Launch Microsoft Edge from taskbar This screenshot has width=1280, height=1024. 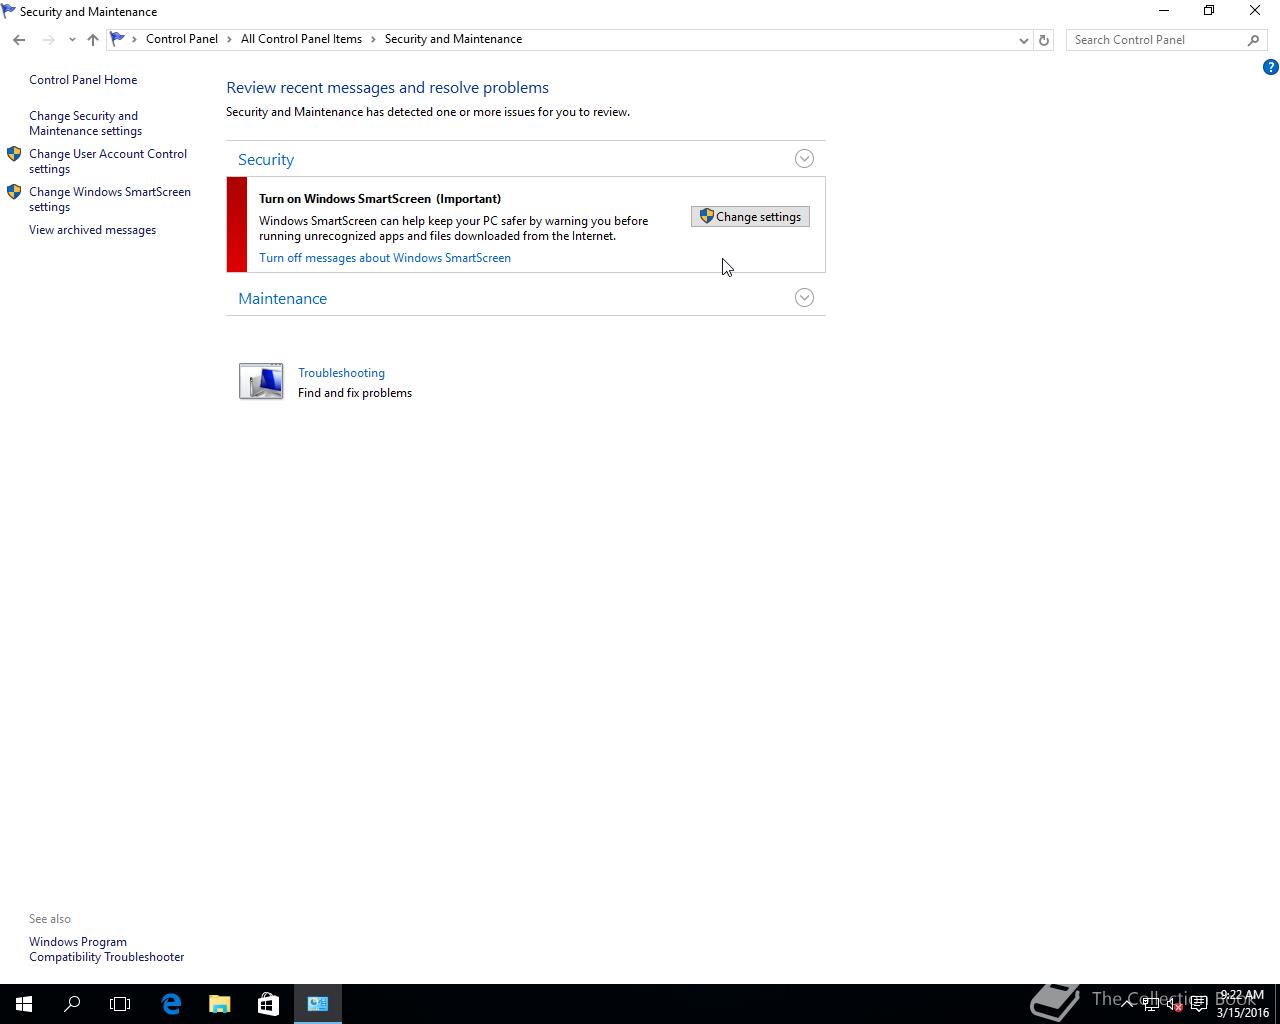point(171,1004)
